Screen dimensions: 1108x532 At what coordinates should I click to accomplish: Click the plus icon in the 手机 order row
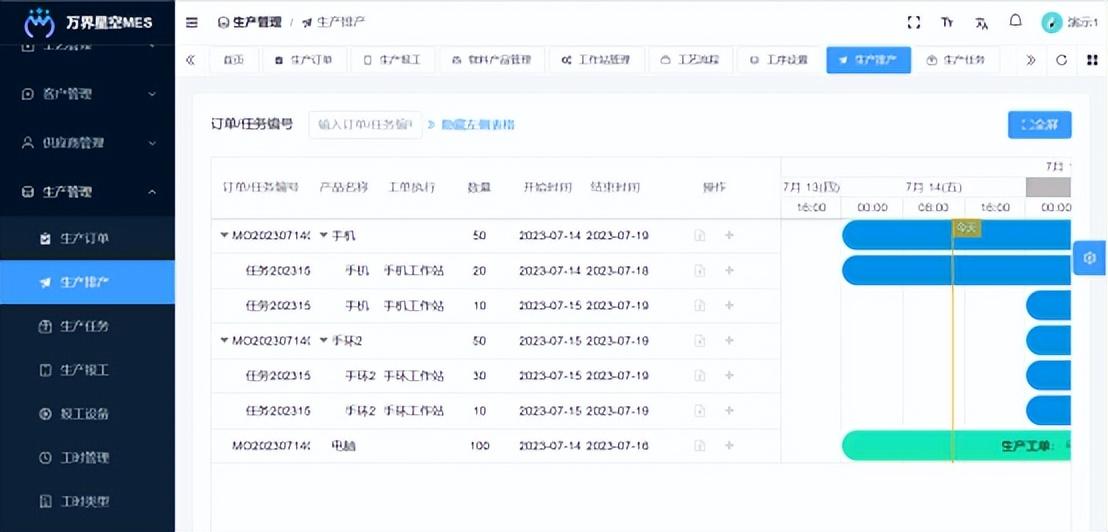[729, 235]
